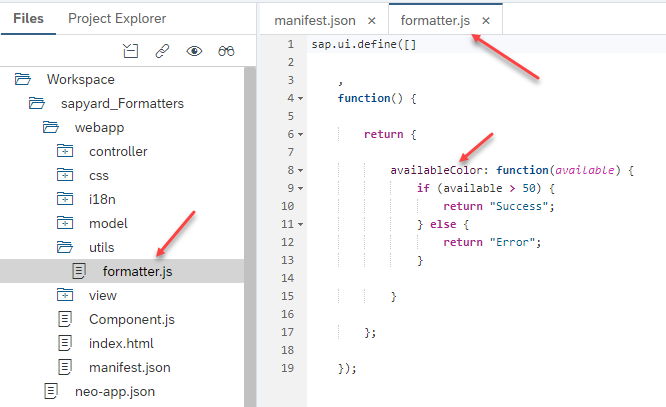The width and height of the screenshot is (666, 407).
Task: Click the neo-app.json file icon
Action: click(x=51, y=391)
